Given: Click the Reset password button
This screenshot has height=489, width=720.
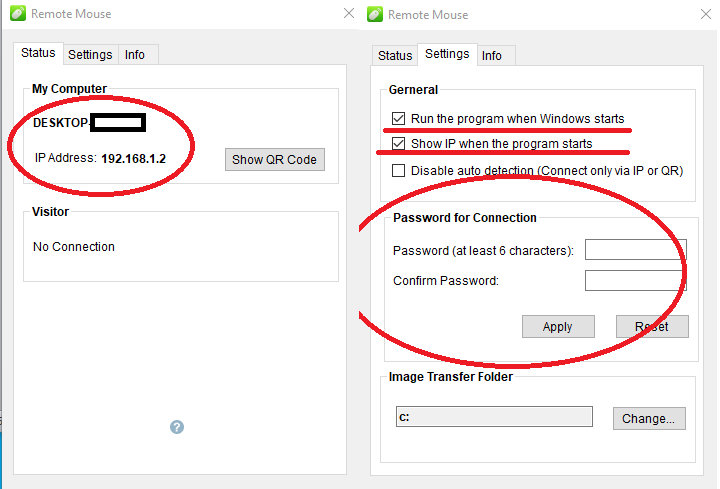Looking at the screenshot, I should click(650, 327).
